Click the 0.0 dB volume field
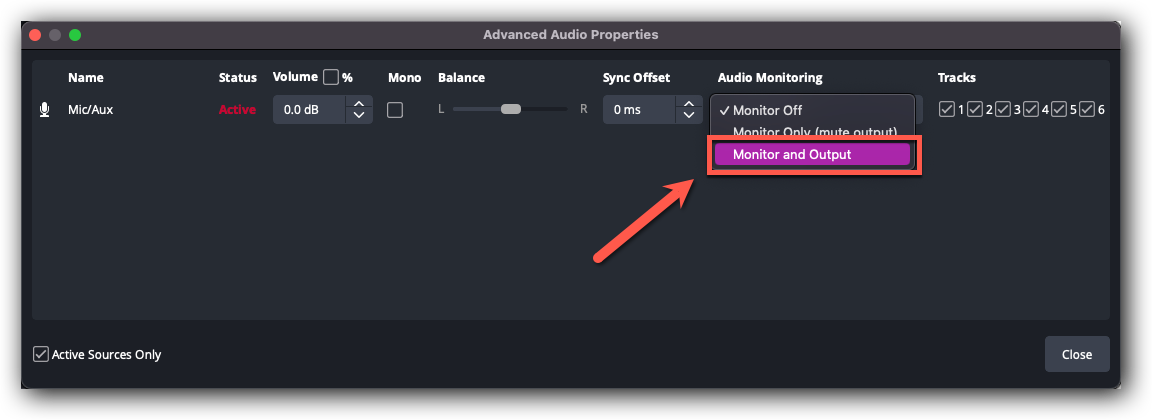1152x420 pixels. 308,110
